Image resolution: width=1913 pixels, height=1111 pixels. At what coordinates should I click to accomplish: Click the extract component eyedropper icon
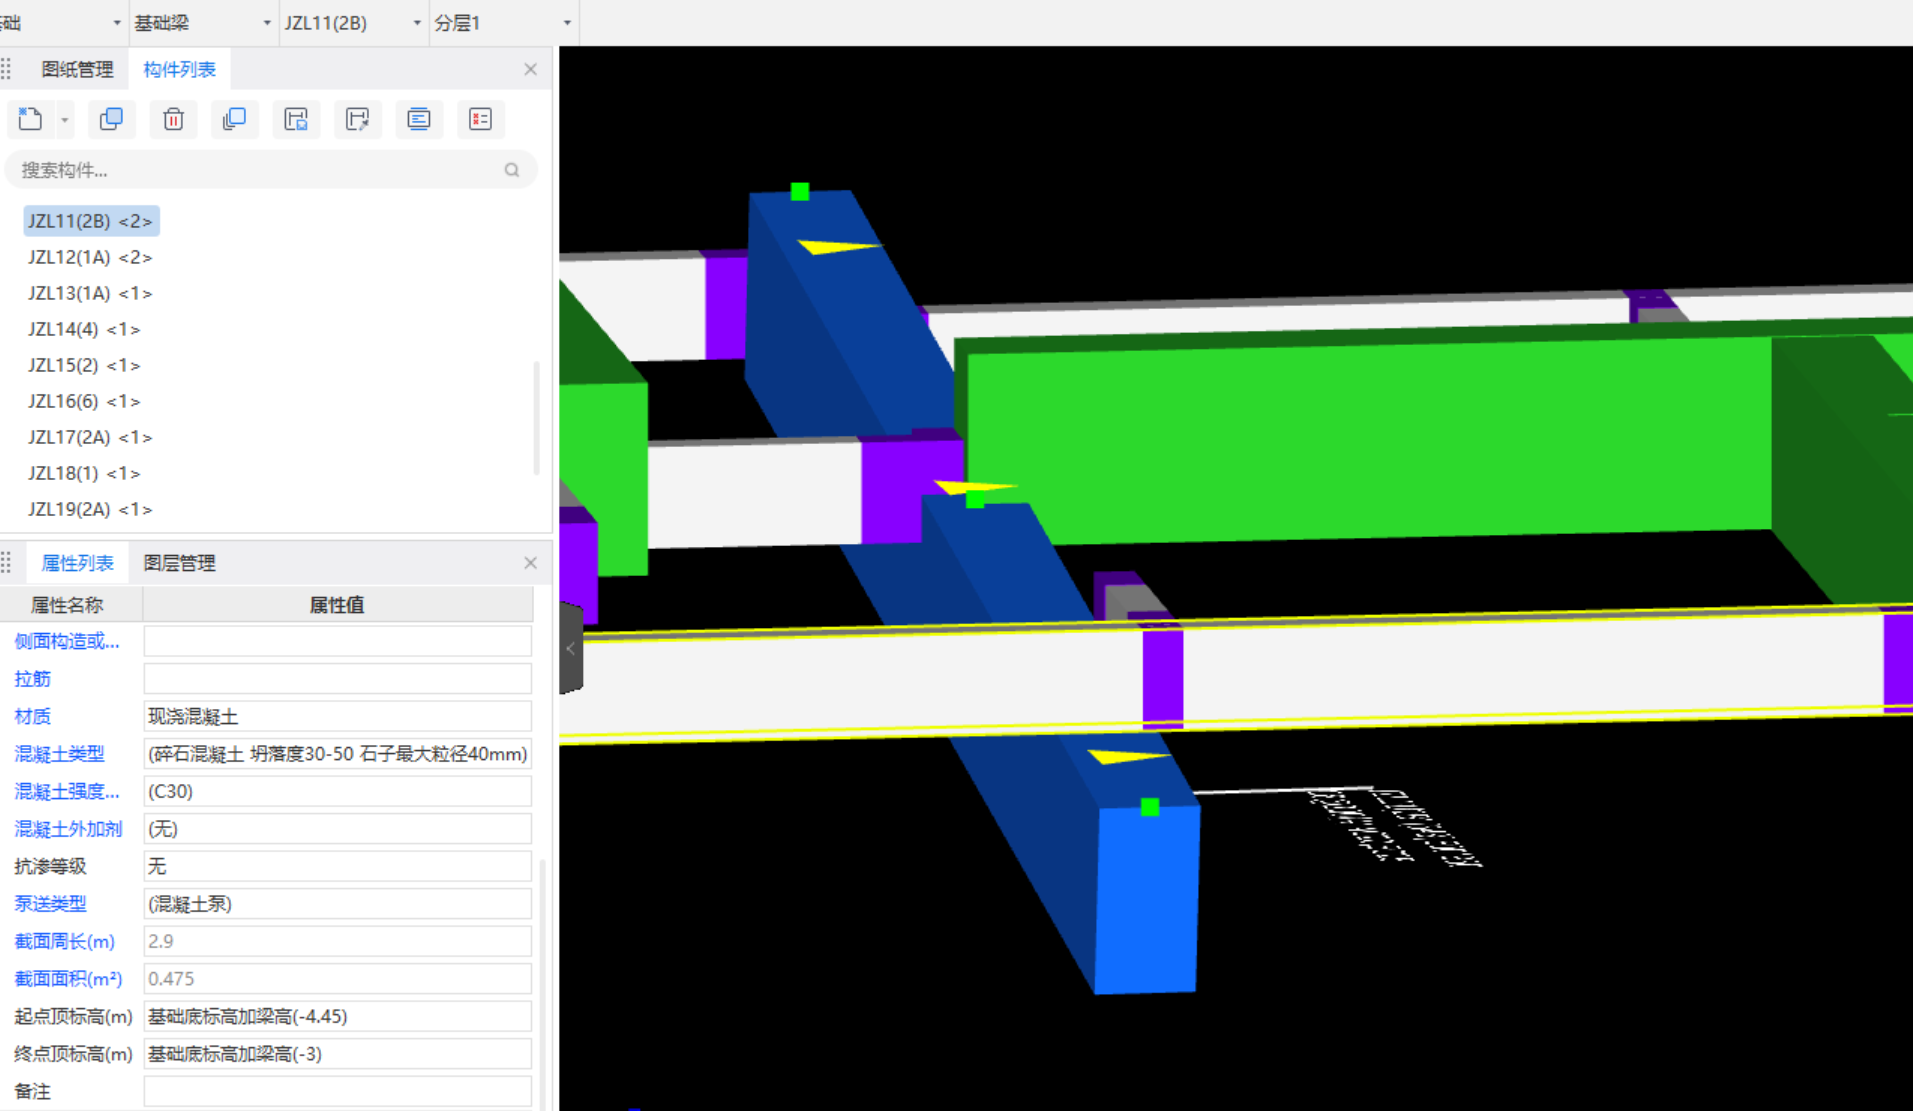(x=357, y=119)
